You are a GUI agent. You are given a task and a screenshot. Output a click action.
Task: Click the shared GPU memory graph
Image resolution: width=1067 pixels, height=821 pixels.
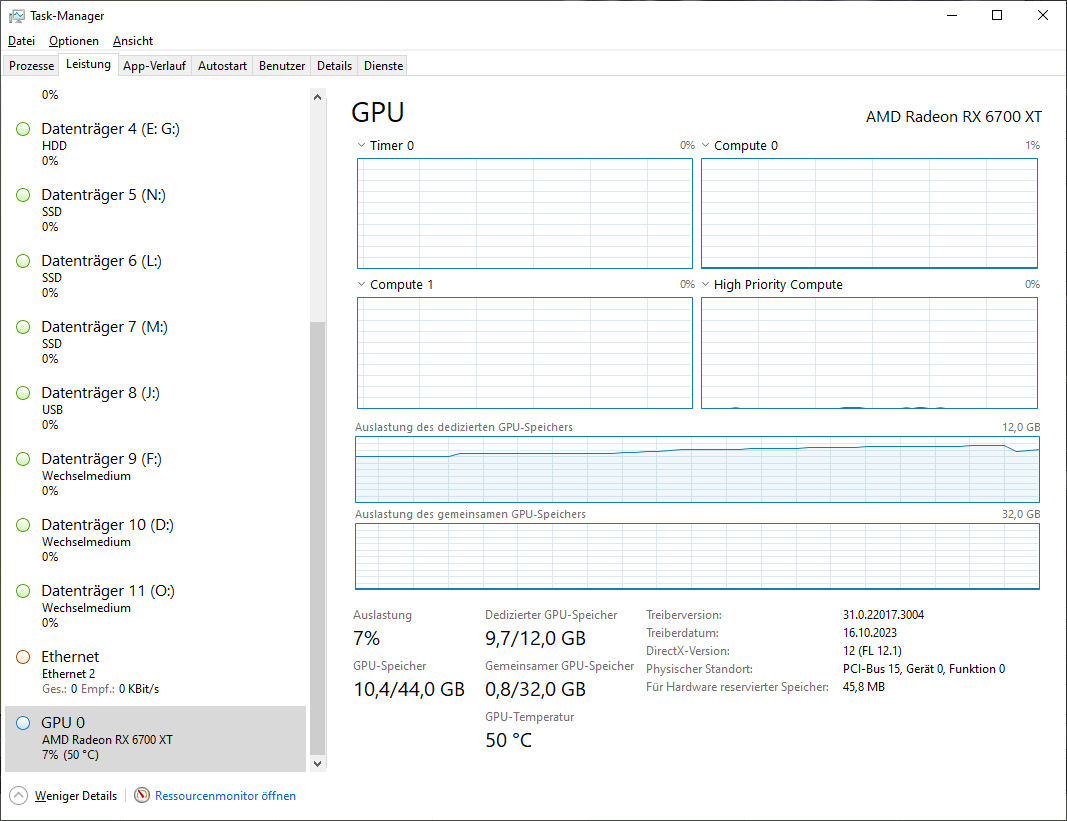coord(697,556)
